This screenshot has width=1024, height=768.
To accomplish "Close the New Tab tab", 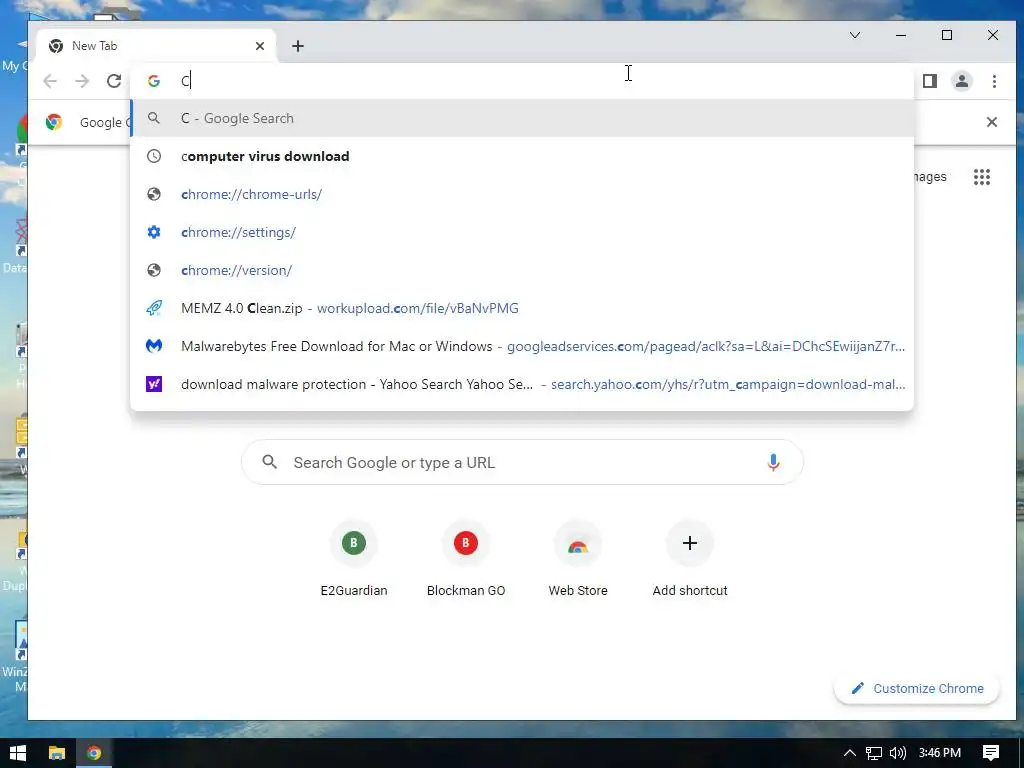I will pyautogui.click(x=260, y=46).
